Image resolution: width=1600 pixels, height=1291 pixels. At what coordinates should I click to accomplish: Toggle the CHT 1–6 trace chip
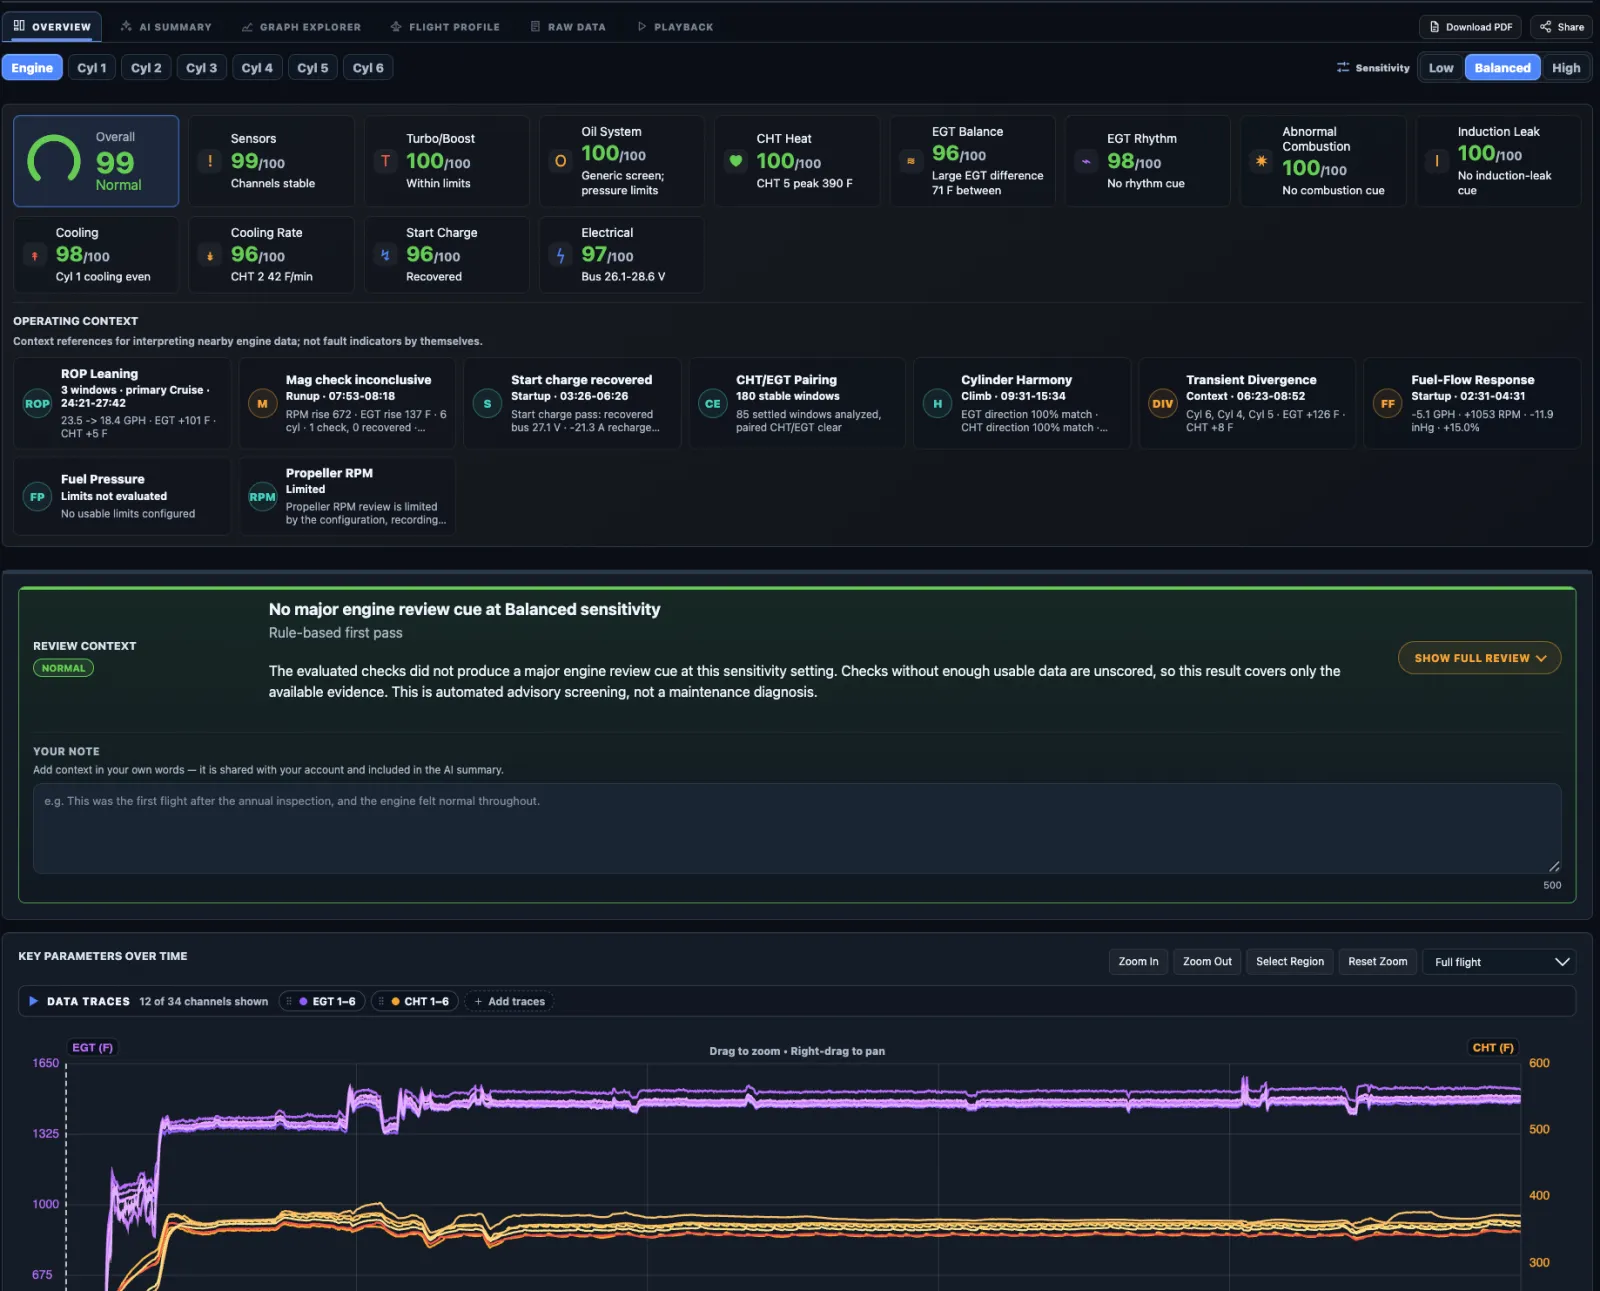415,1001
